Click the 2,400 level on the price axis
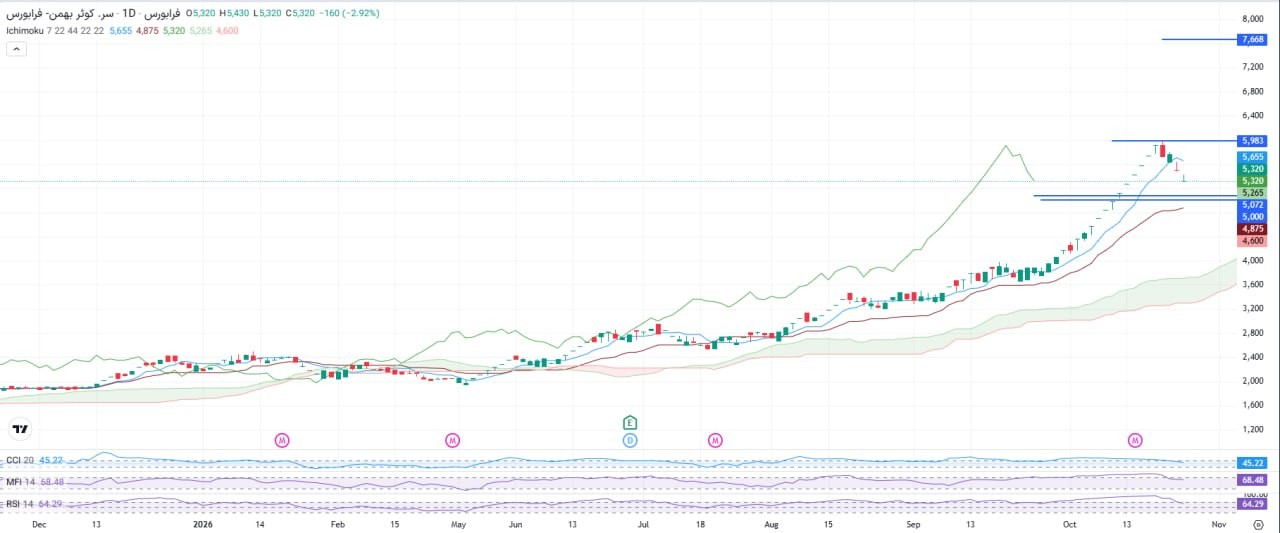Image resolution: width=1280 pixels, height=533 pixels. pos(1252,357)
